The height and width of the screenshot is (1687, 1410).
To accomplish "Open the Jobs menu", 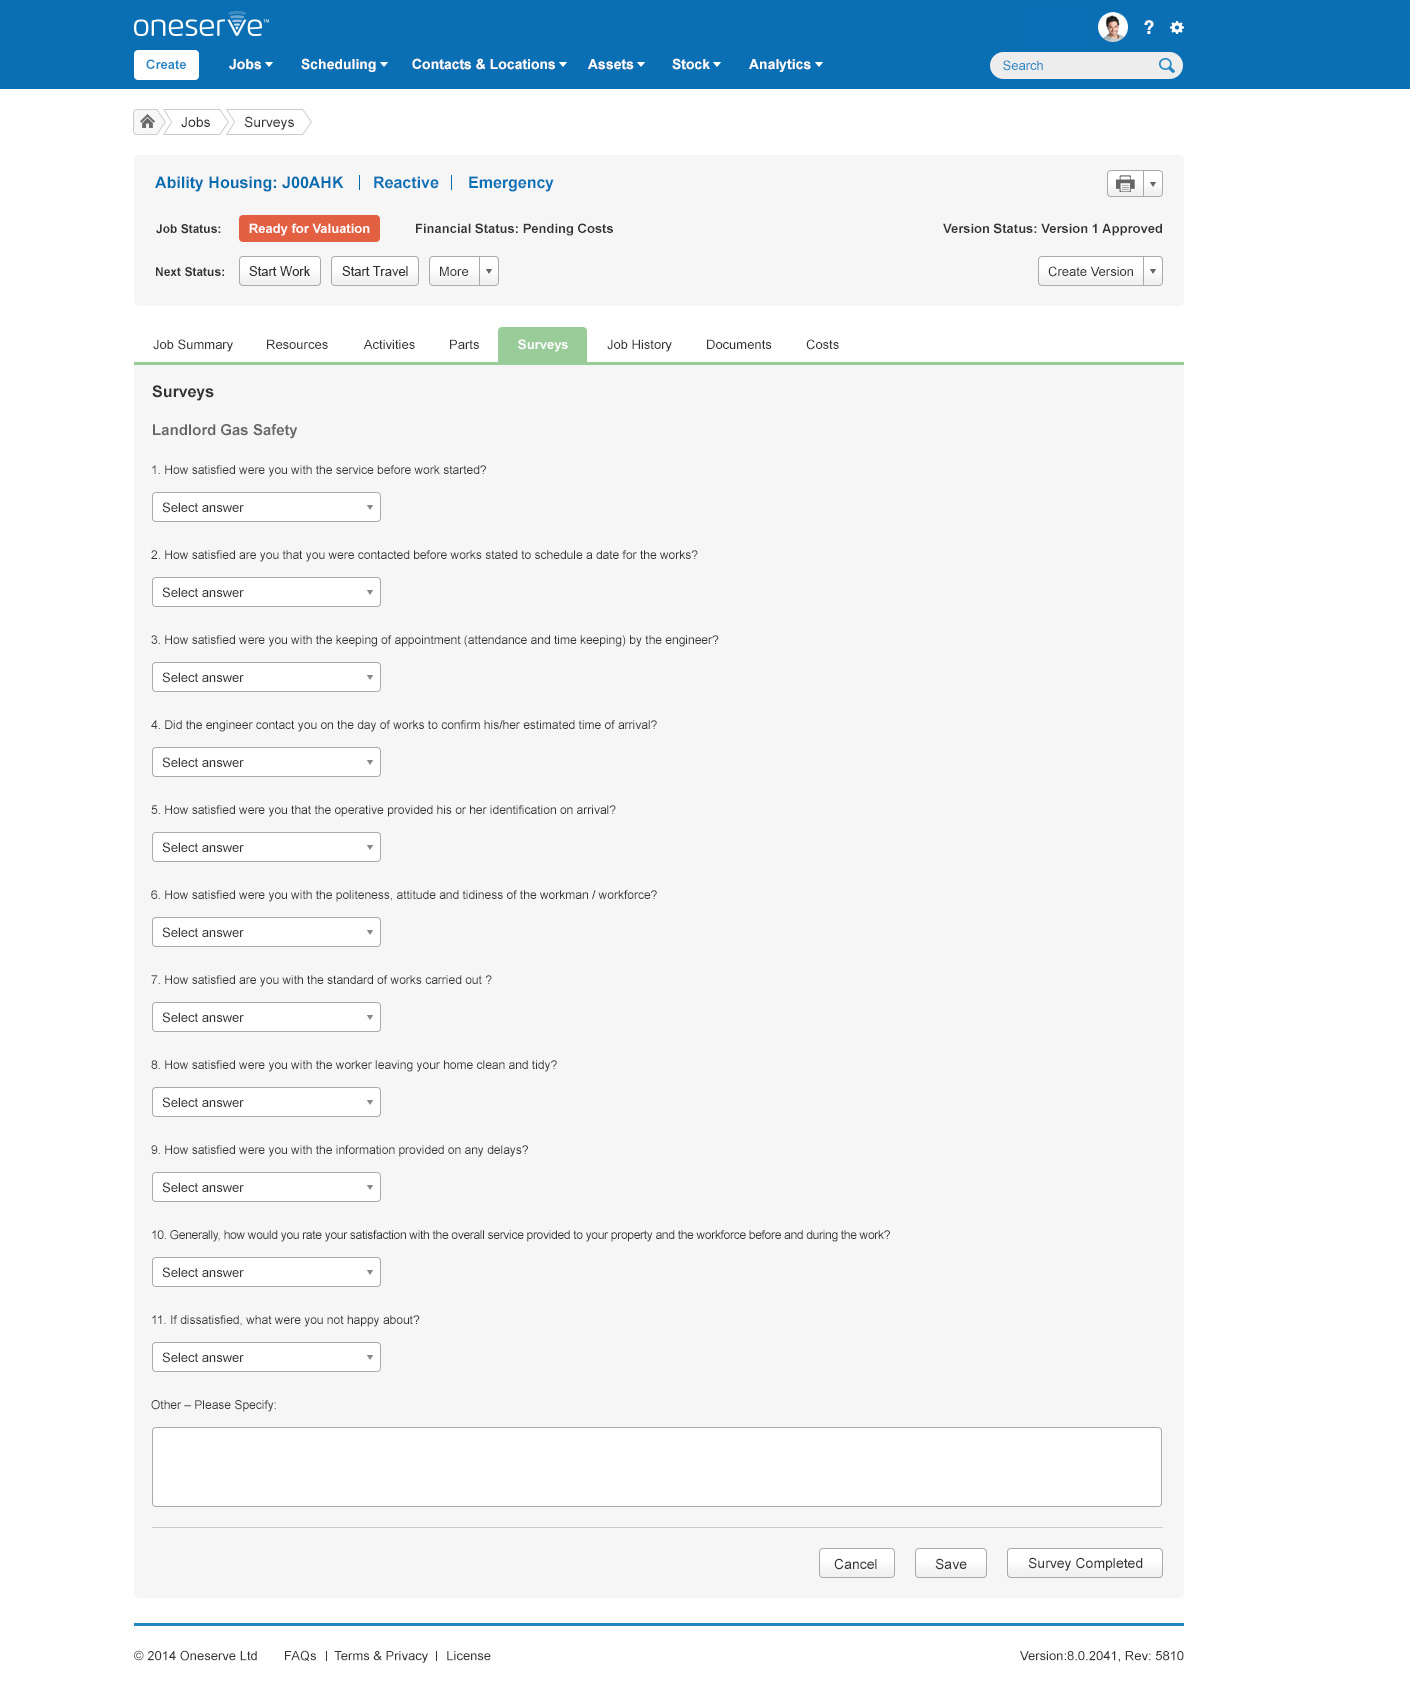I will click(251, 64).
